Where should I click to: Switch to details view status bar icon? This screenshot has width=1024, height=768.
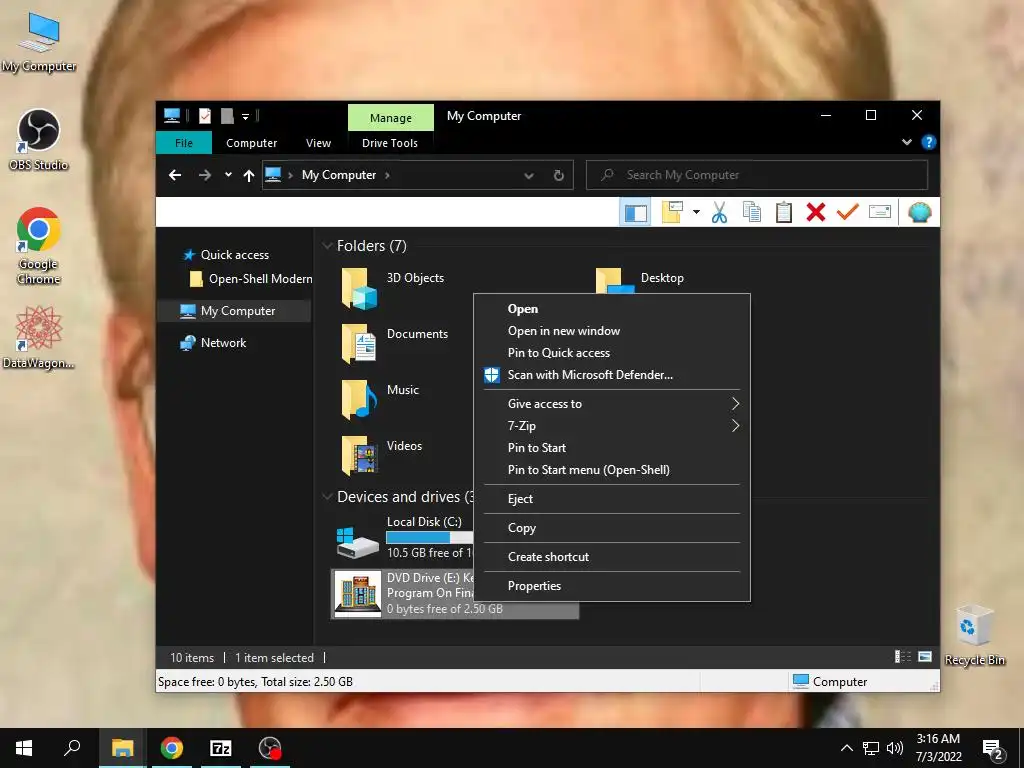click(x=903, y=657)
